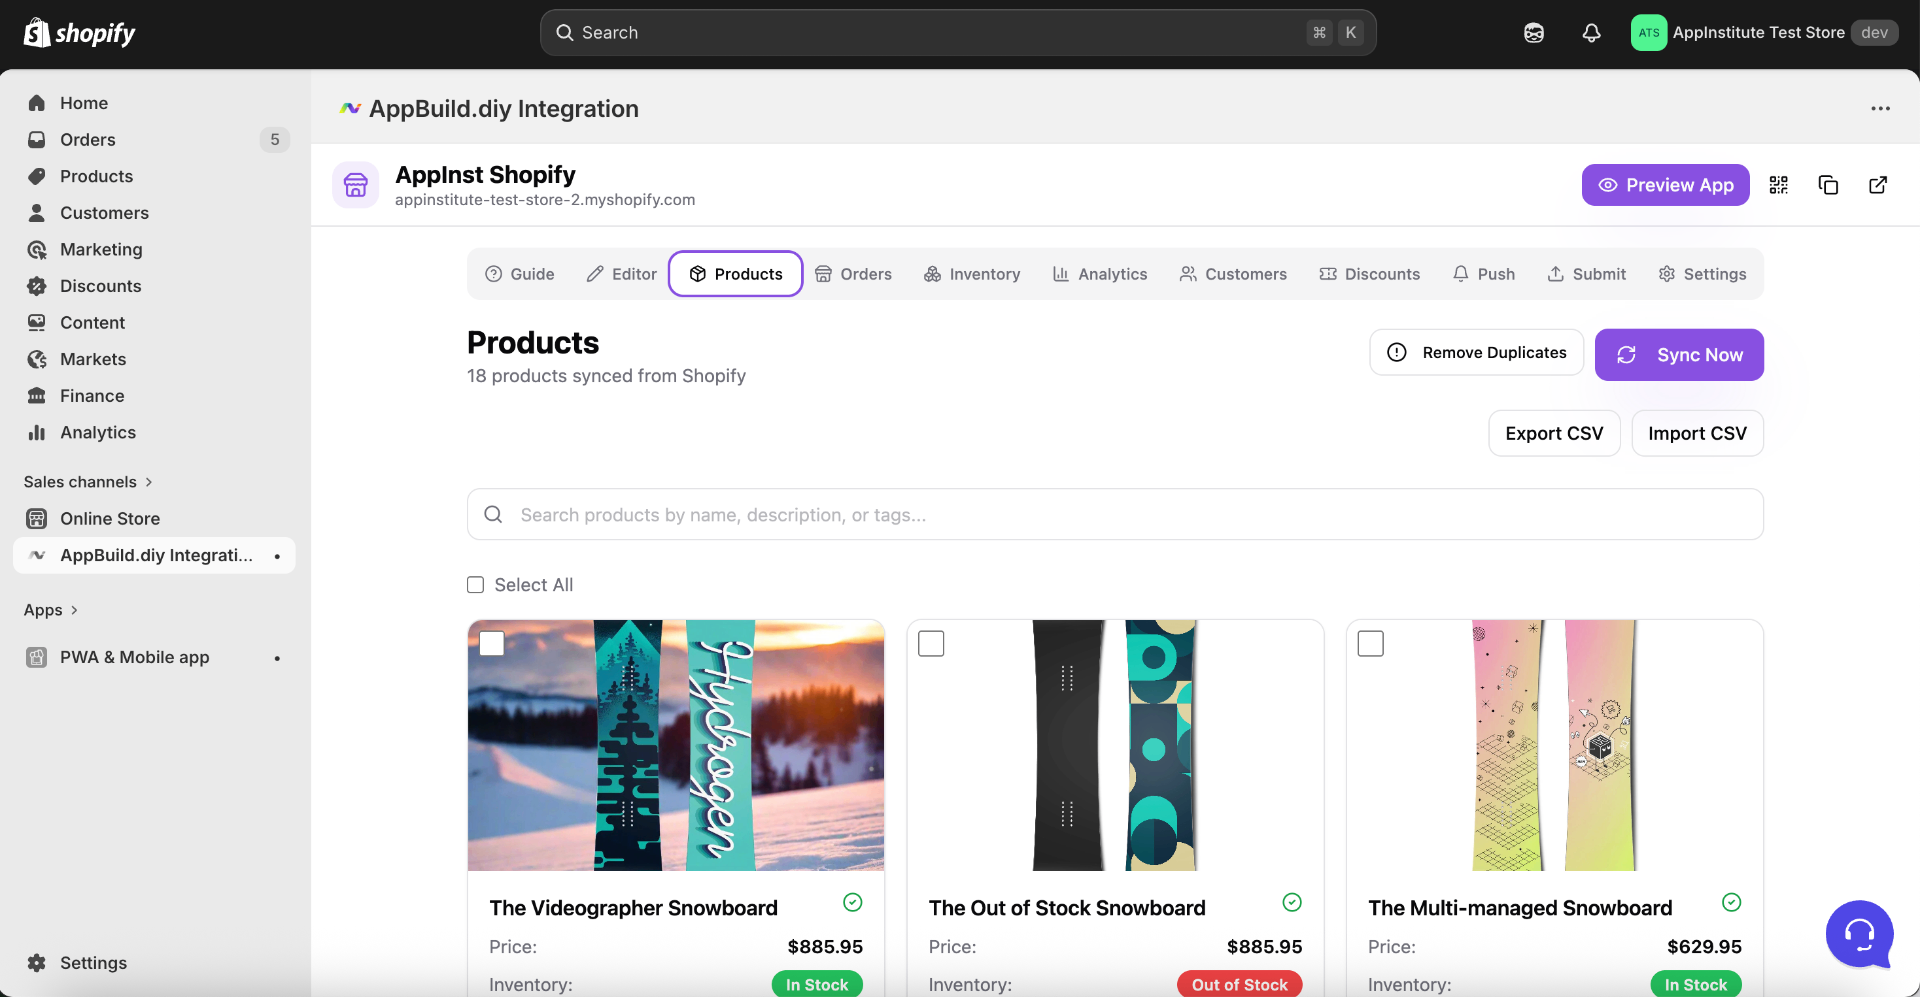
Task: Focus the product search field
Action: point(1115,515)
